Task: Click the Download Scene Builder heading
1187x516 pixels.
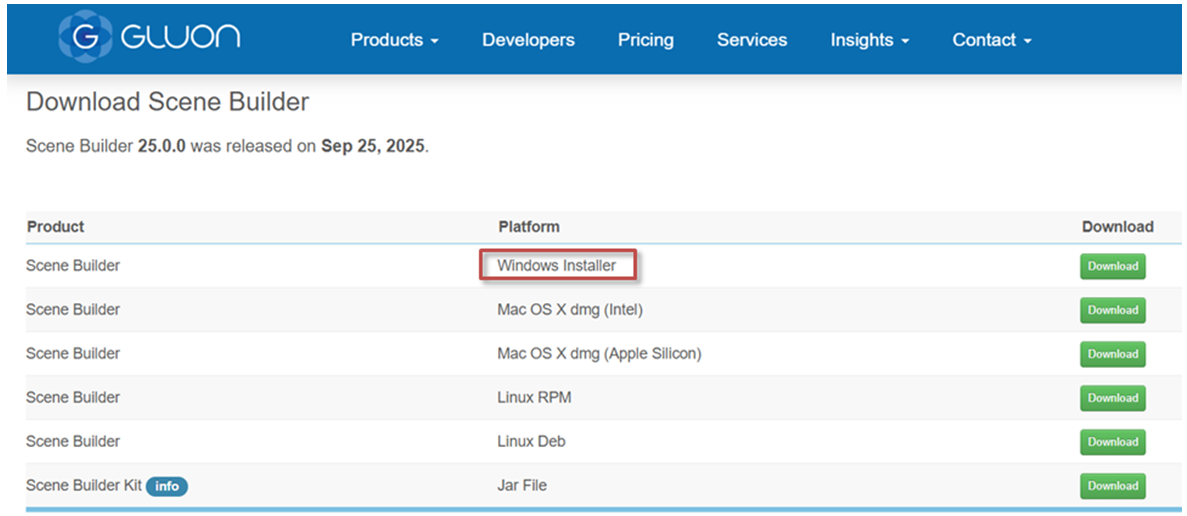Action: coord(167,102)
